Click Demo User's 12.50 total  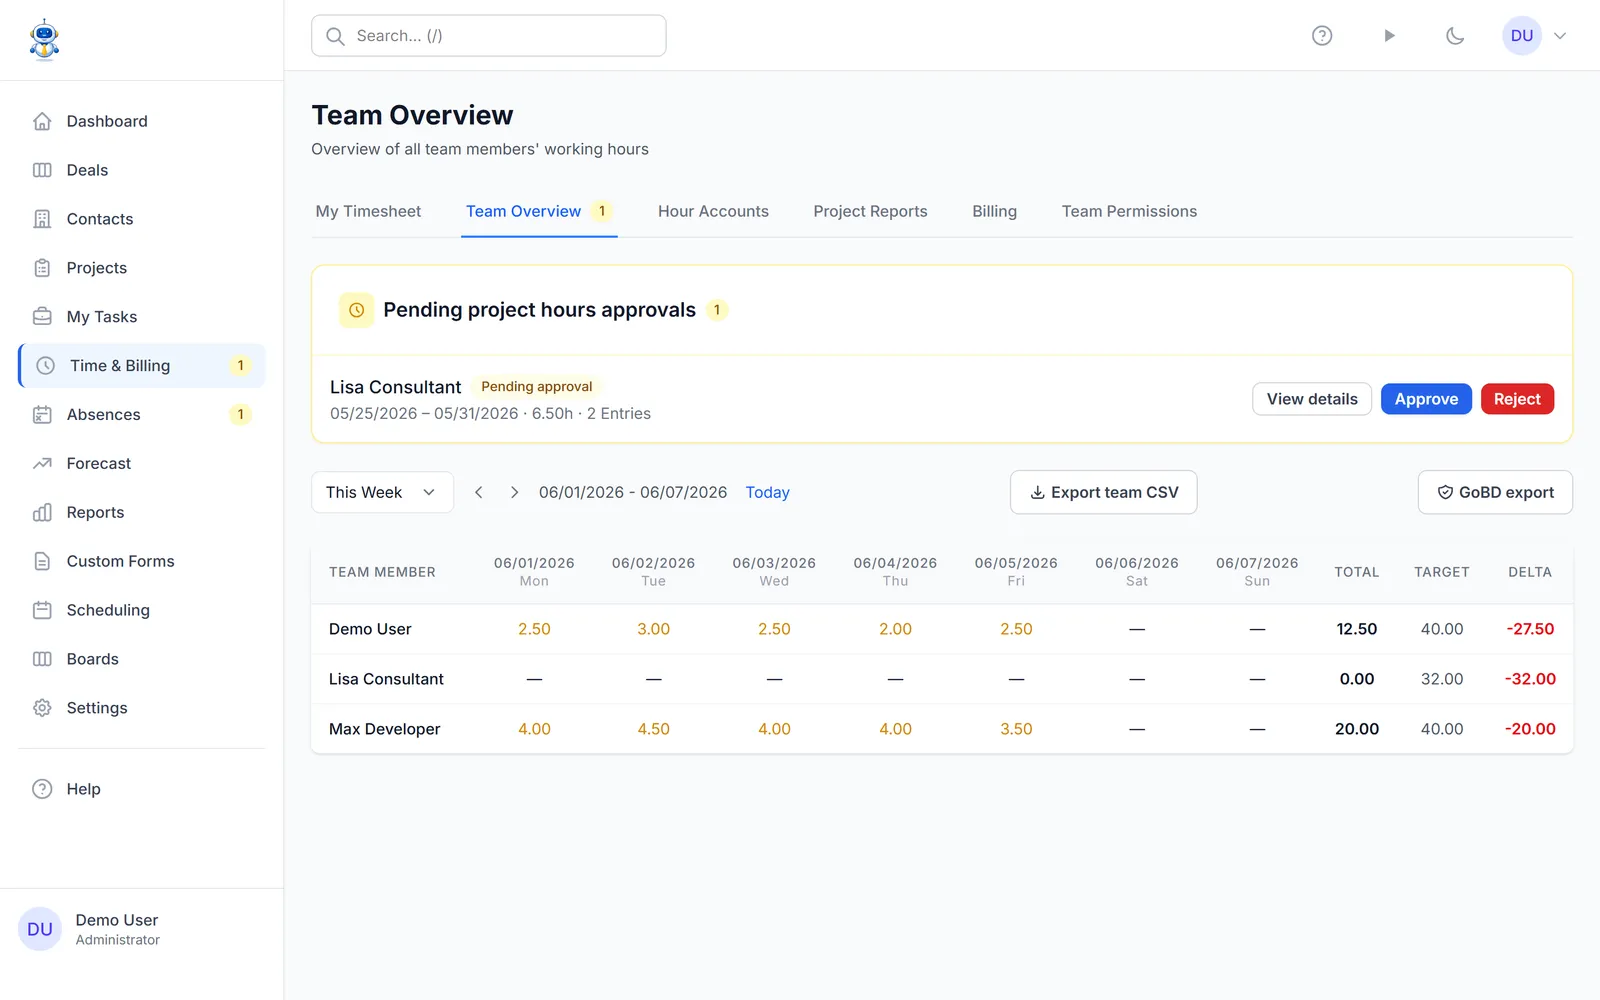pyautogui.click(x=1357, y=629)
